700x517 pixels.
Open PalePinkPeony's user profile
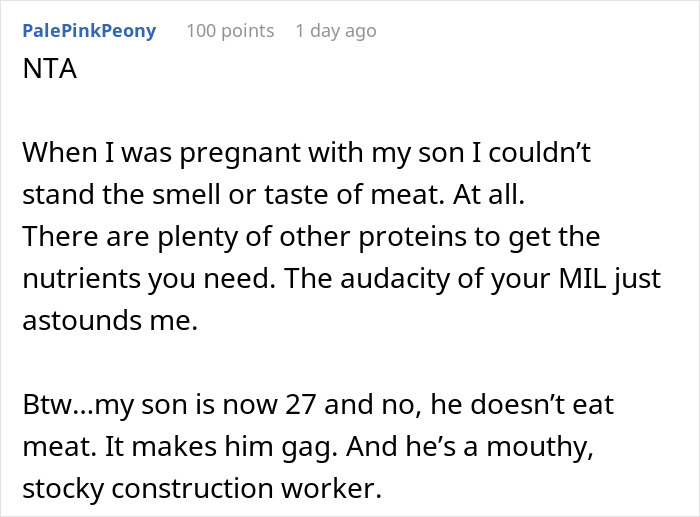click(89, 31)
